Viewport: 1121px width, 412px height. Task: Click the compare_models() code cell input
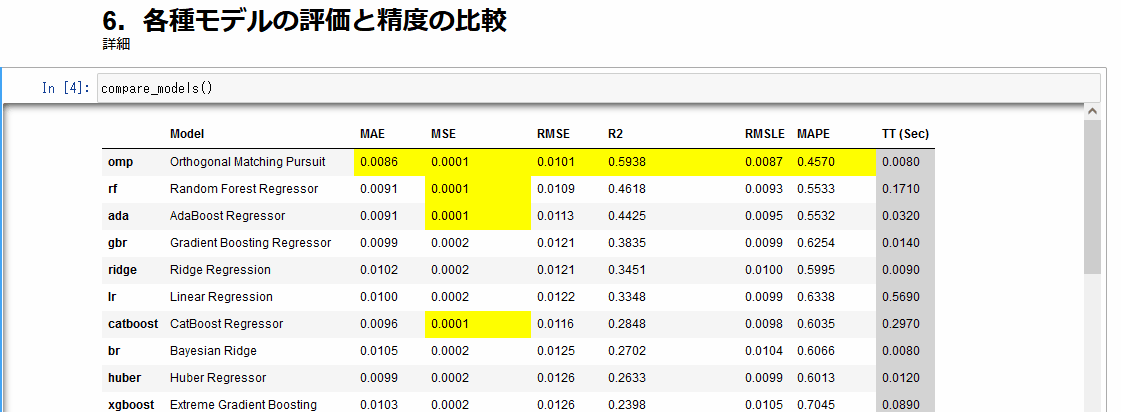[x=598, y=88]
